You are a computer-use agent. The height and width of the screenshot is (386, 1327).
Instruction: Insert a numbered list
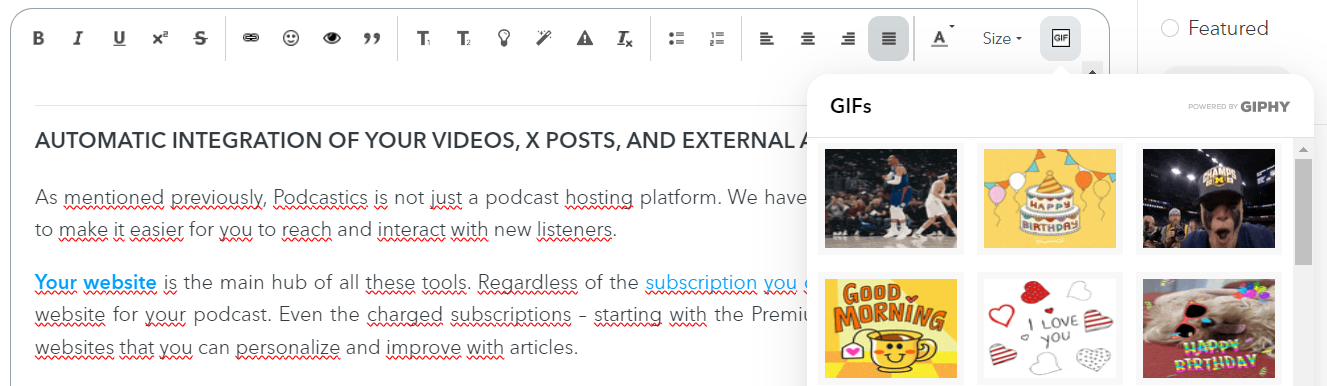click(716, 39)
